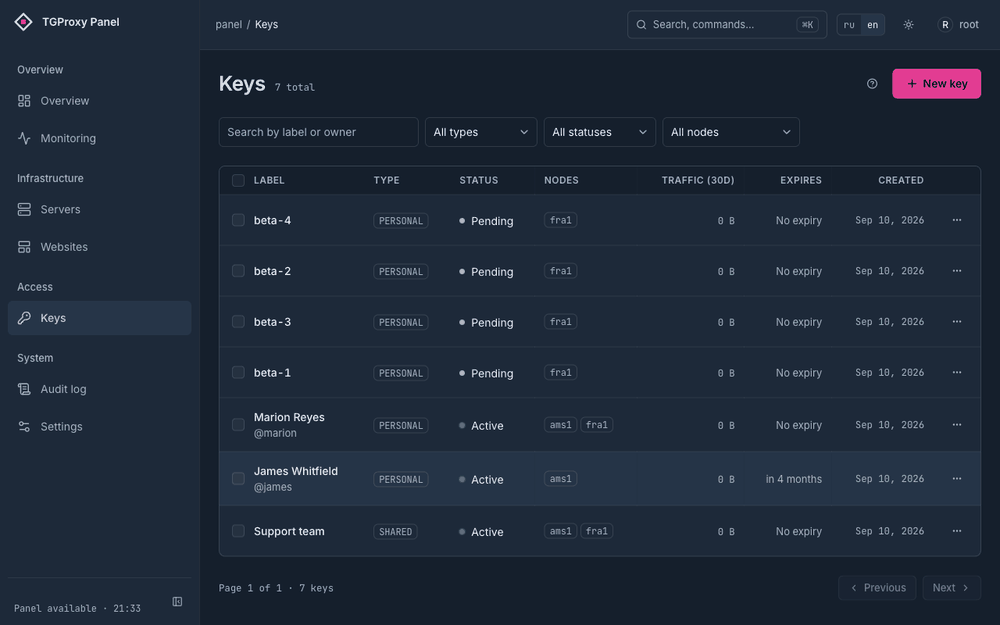The width and height of the screenshot is (1000, 625).
Task: Click the TRAFFIC (30D) column header
Action: (698, 180)
